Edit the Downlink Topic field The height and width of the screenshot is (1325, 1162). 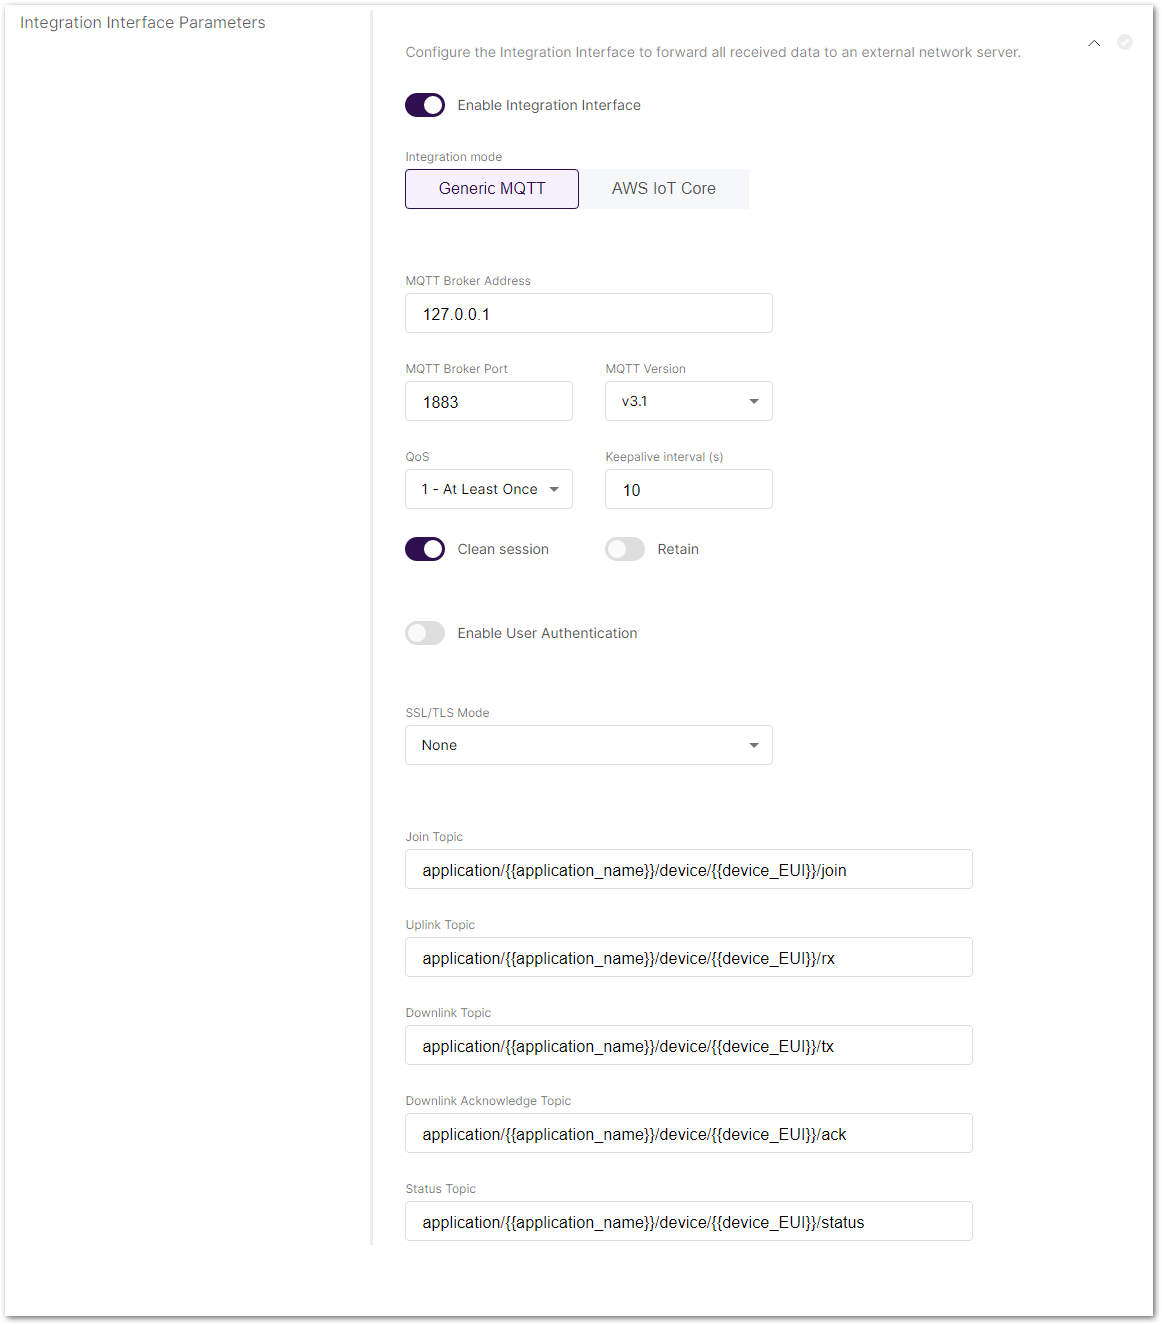(x=688, y=1045)
